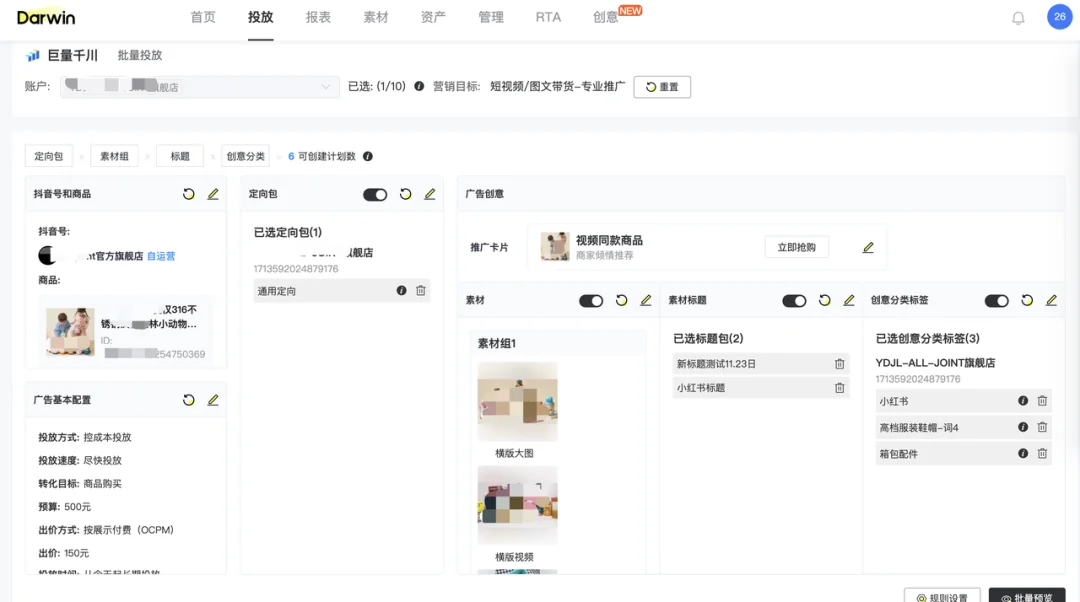Show info for 小红书 tag
Screen dimensions: 1080x602
point(1023,401)
